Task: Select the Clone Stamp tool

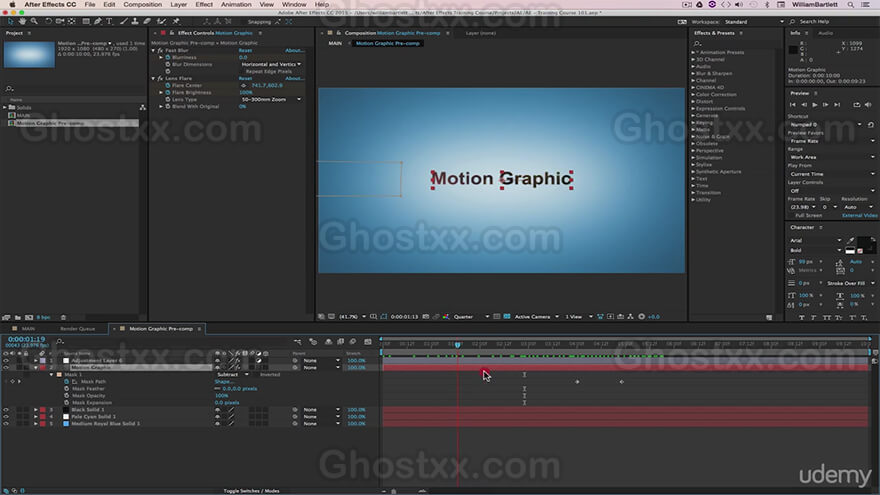Action: (135, 21)
